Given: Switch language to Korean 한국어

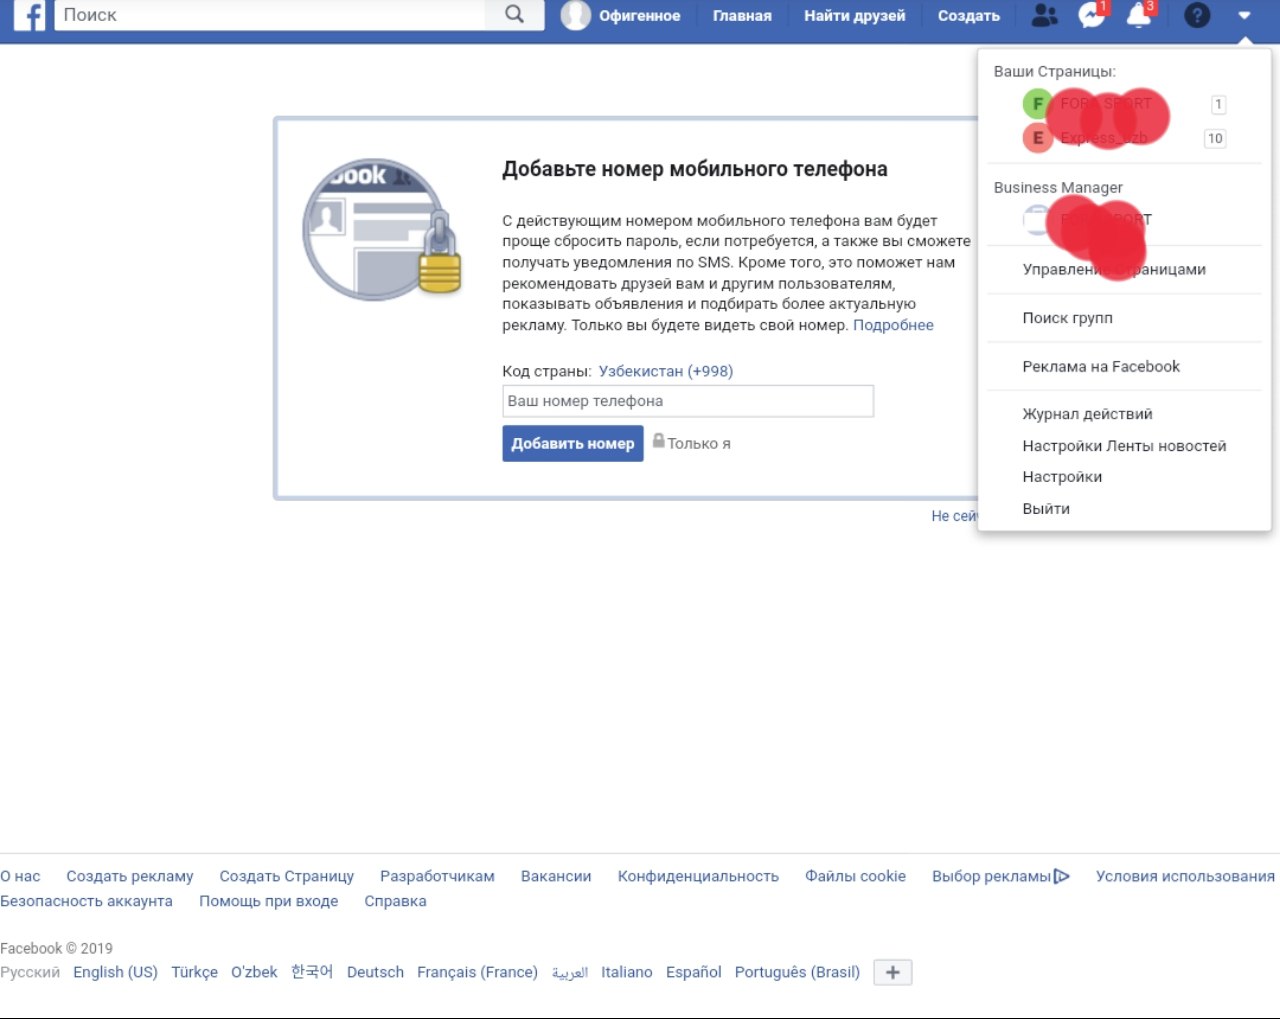Looking at the screenshot, I should point(312,972).
